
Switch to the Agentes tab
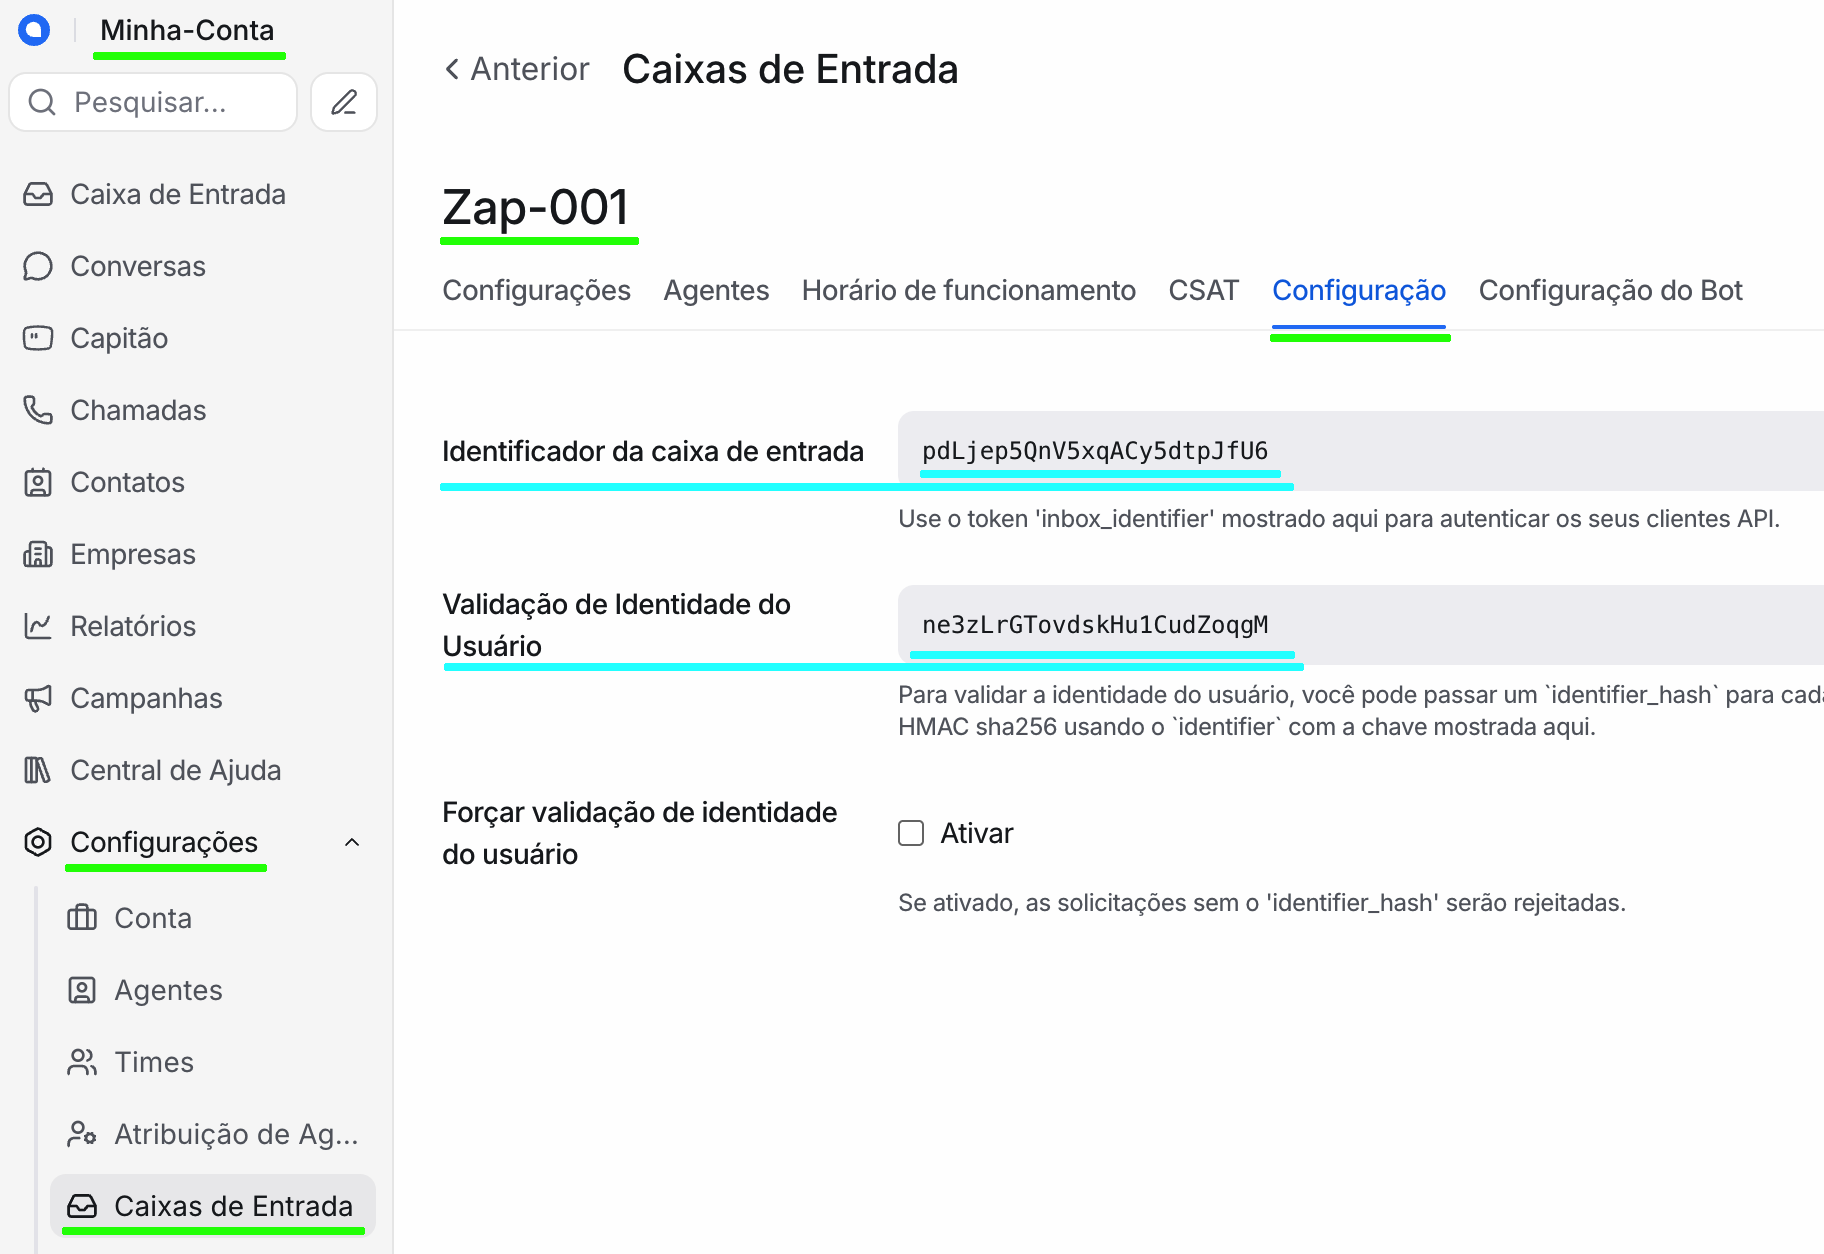pos(716,290)
